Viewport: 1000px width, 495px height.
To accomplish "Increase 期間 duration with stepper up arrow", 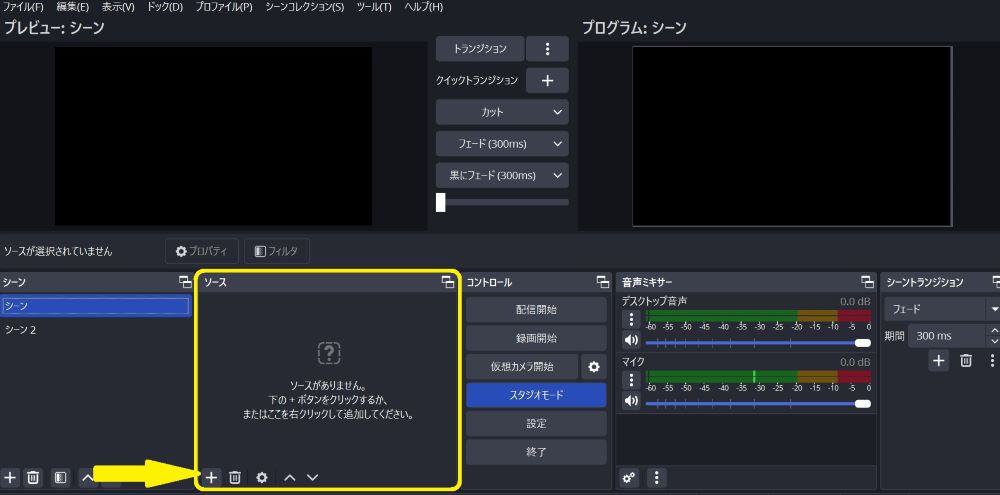I will (x=994, y=330).
